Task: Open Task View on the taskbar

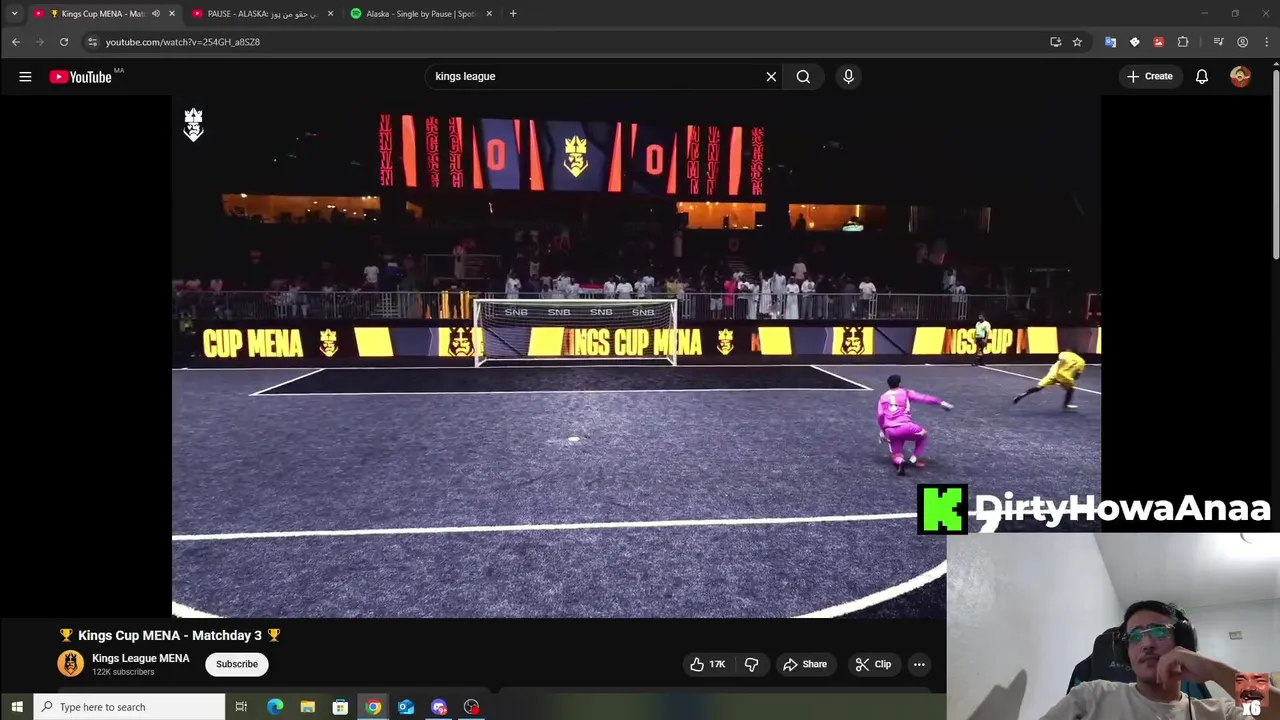Action: click(241, 707)
